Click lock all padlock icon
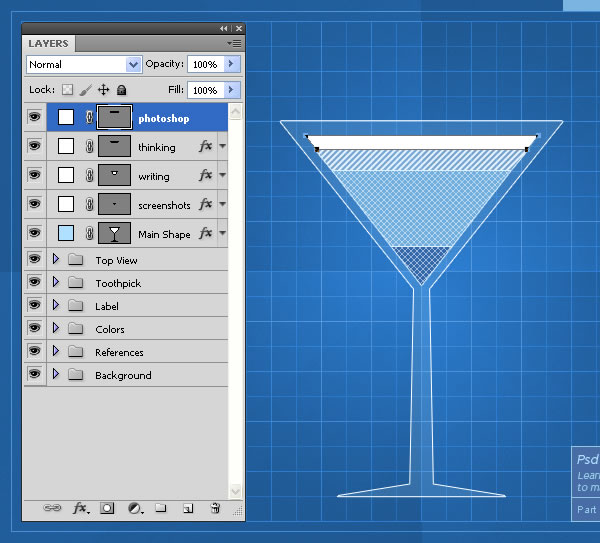 click(x=121, y=90)
